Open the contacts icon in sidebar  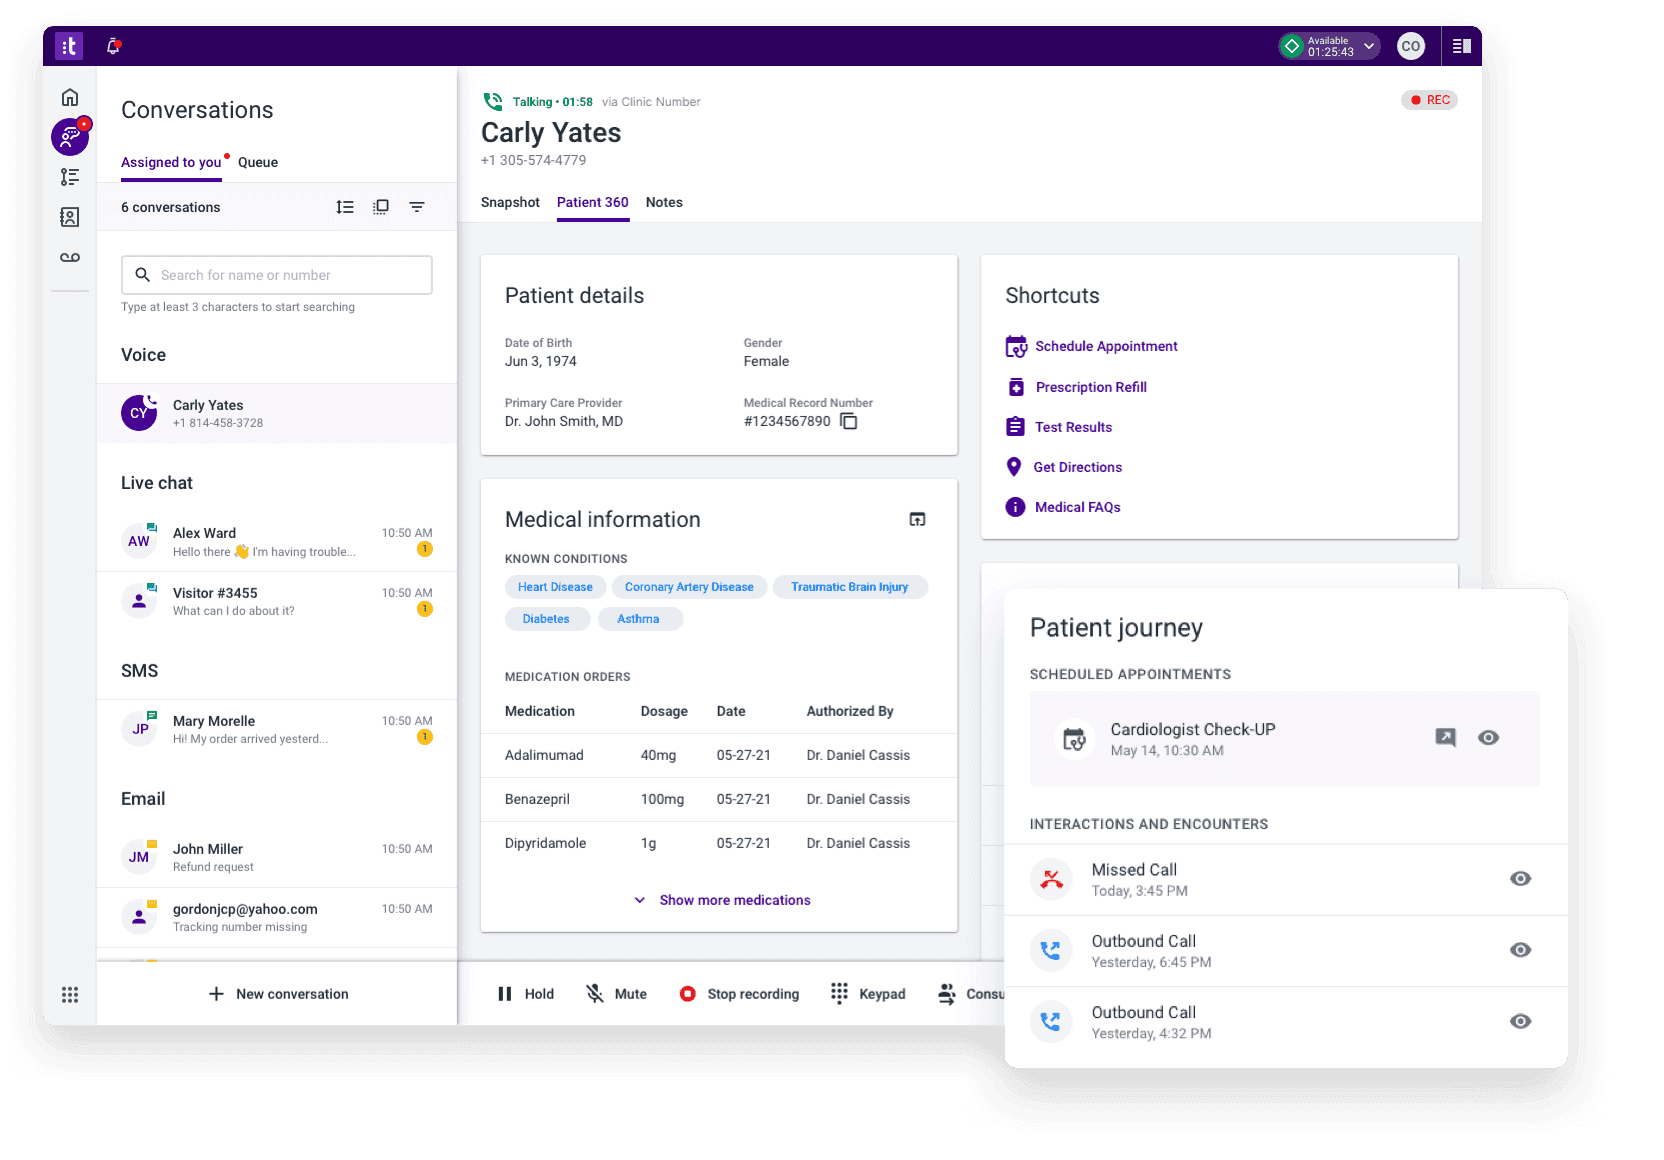click(x=70, y=217)
